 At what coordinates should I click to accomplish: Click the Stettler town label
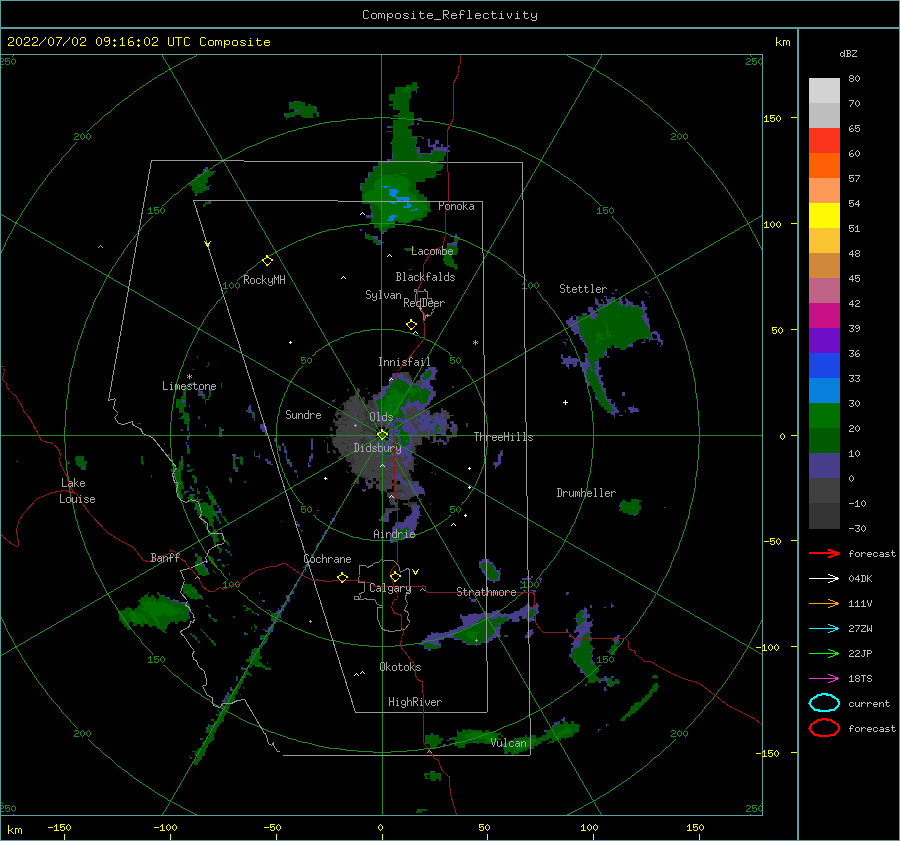[583, 289]
